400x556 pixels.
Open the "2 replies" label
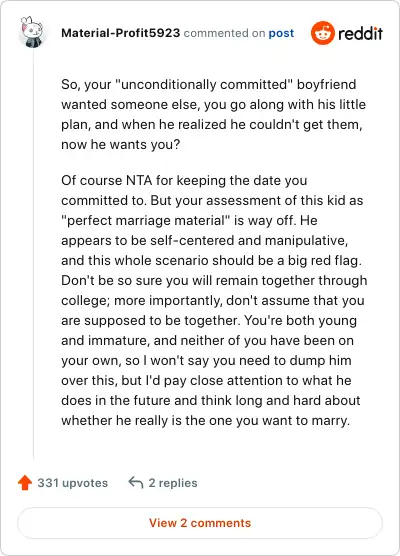point(173,483)
